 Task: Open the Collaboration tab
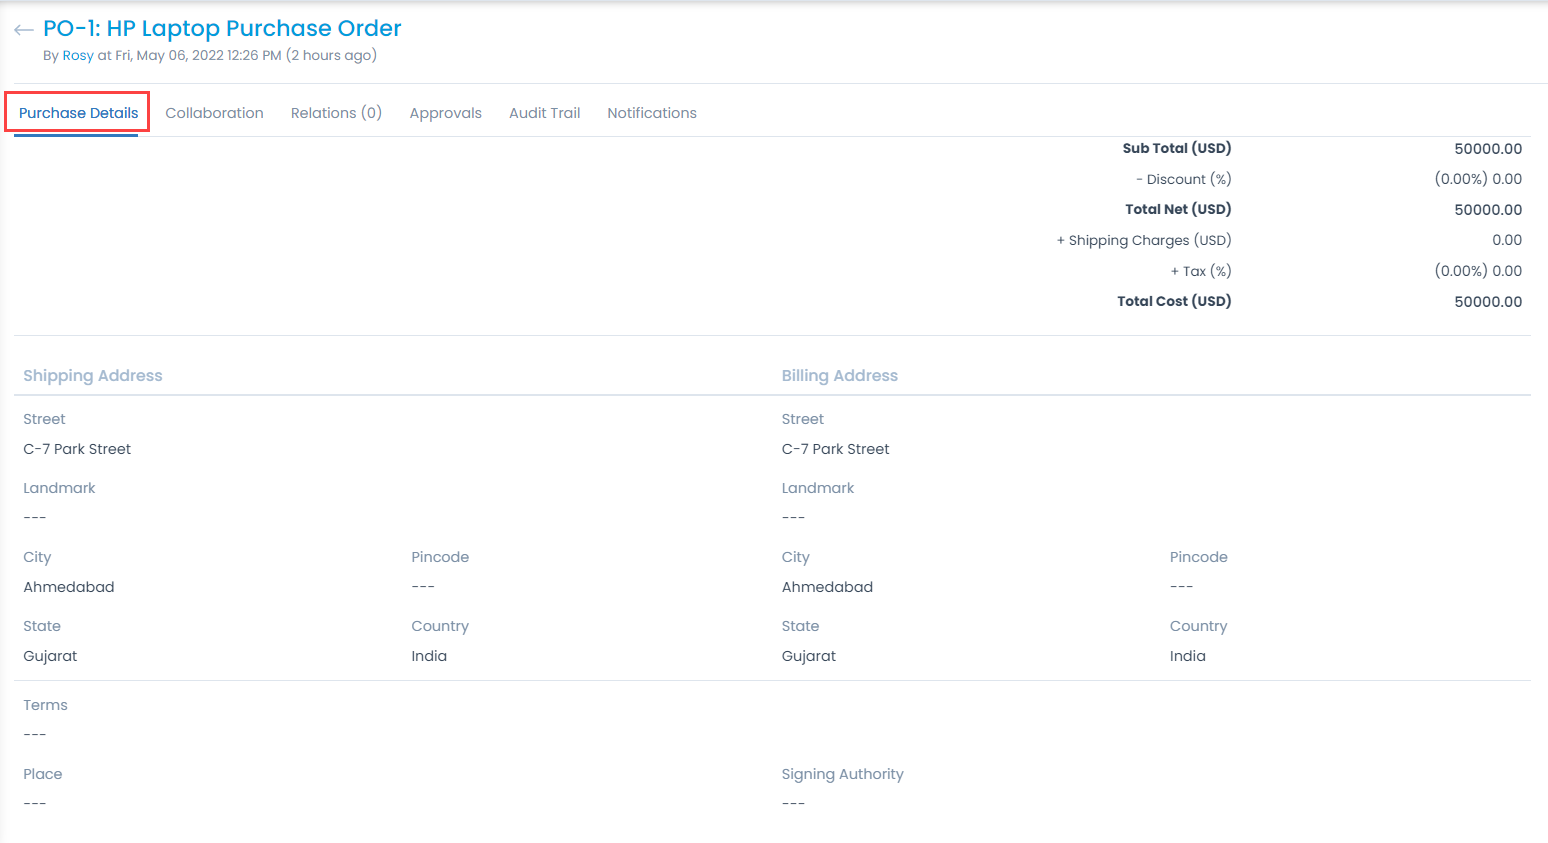(x=214, y=112)
